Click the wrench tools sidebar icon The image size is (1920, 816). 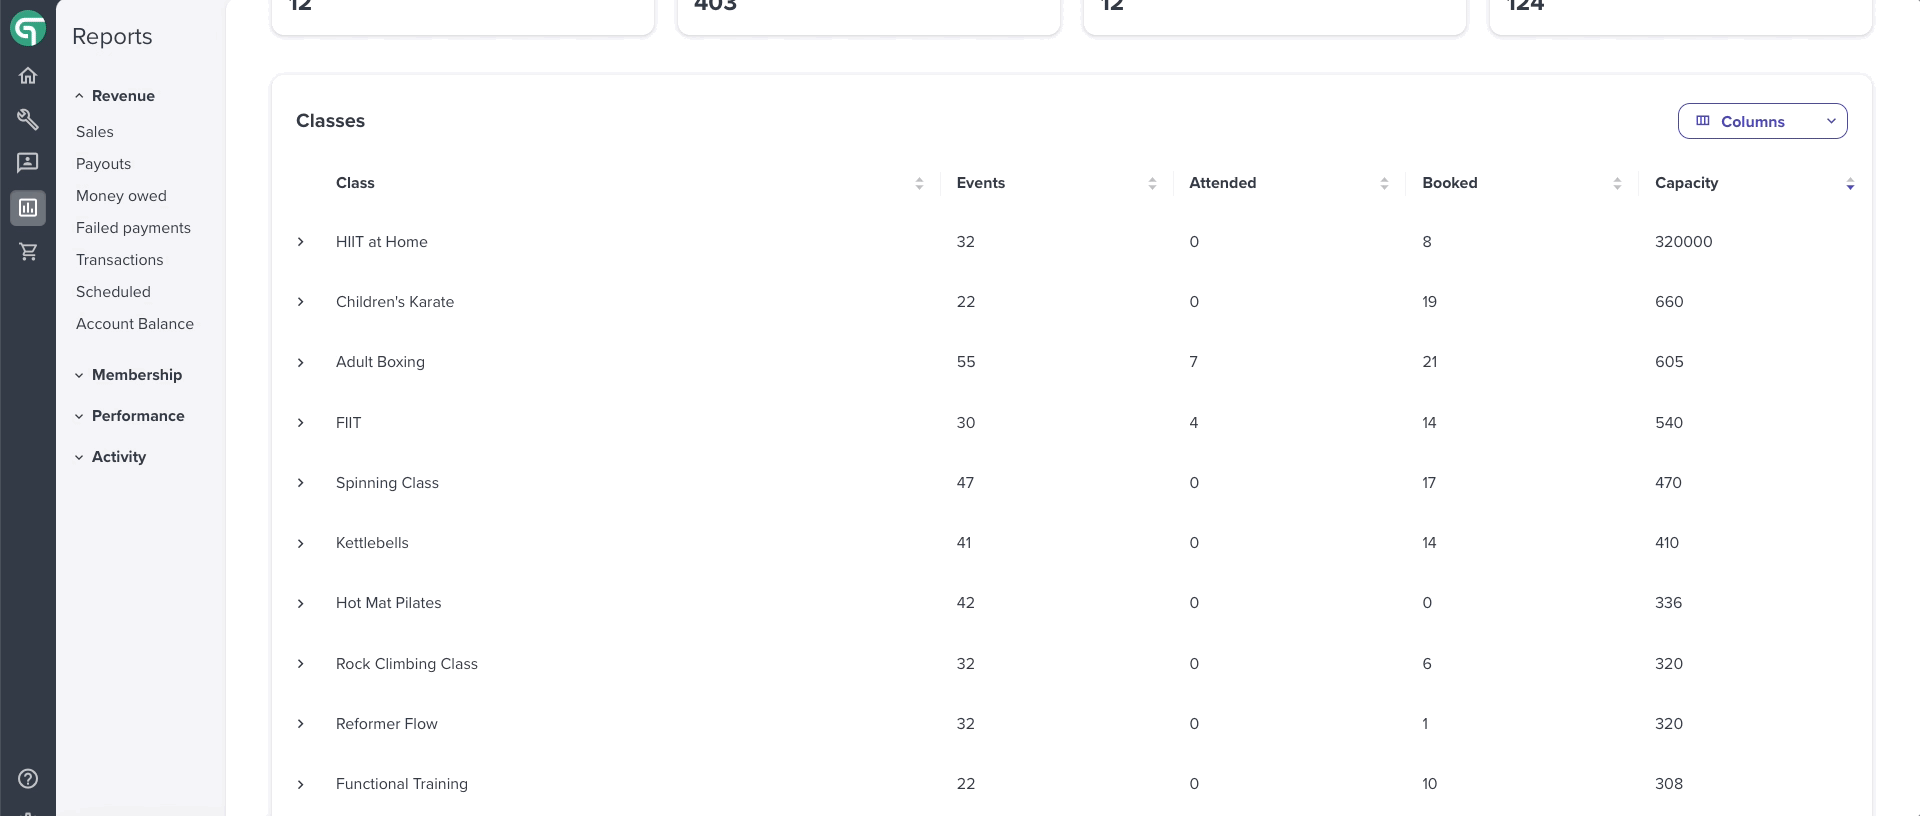point(28,120)
